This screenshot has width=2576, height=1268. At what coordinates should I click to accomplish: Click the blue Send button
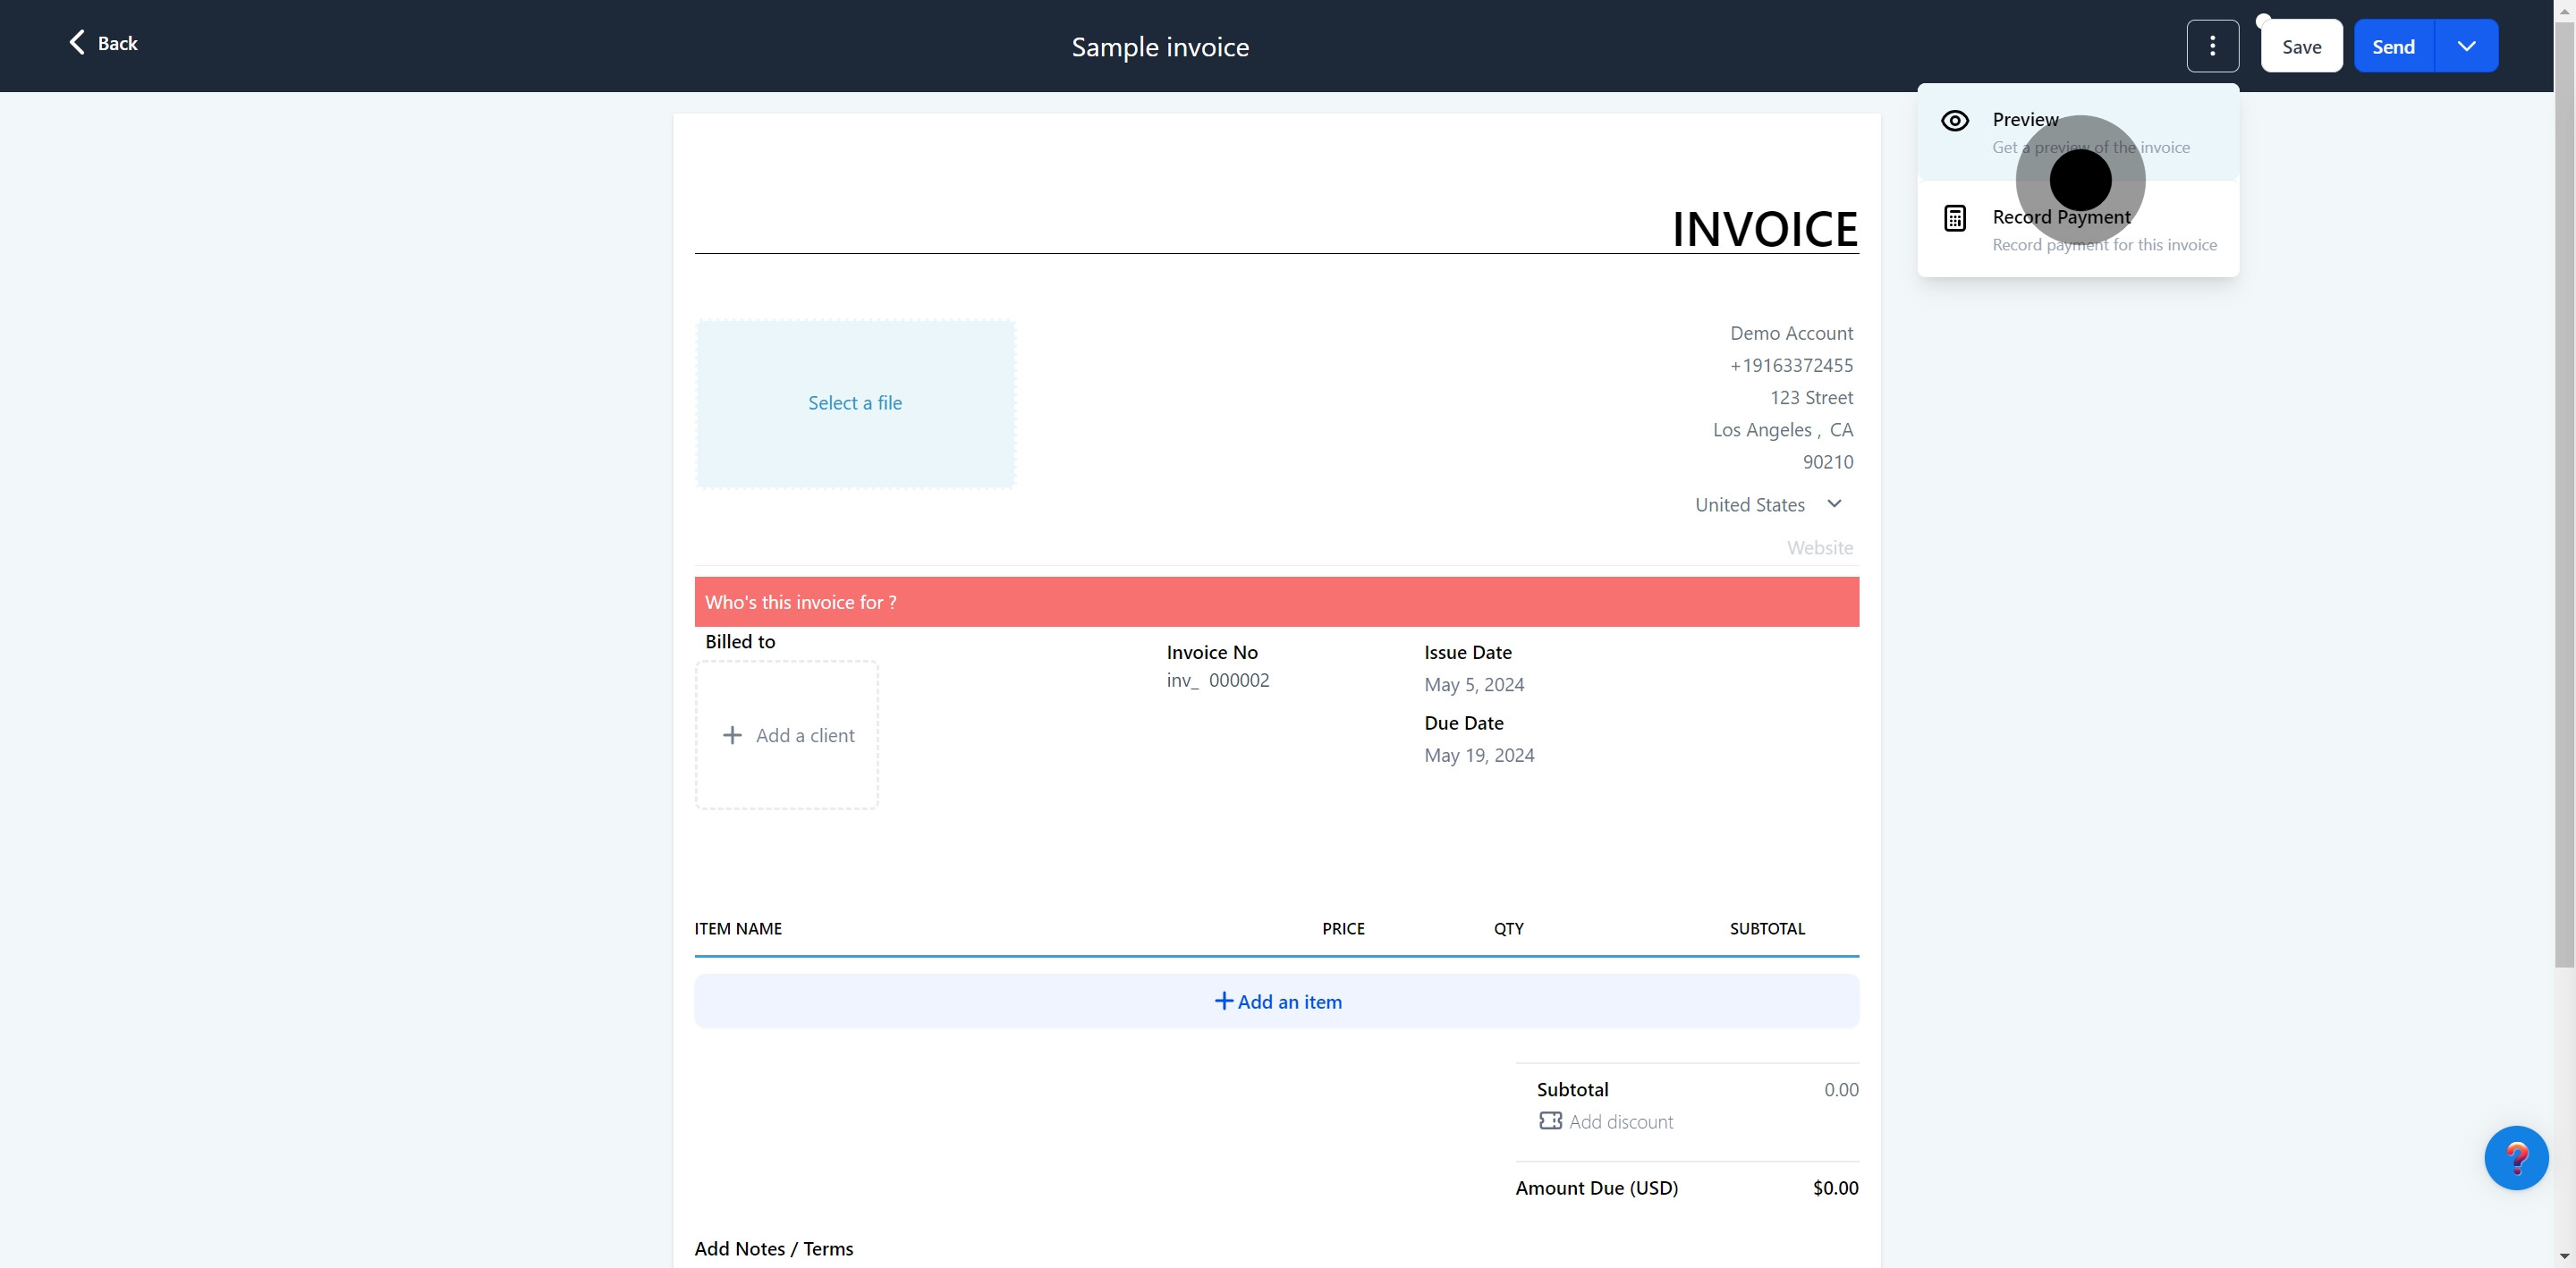2392,46
